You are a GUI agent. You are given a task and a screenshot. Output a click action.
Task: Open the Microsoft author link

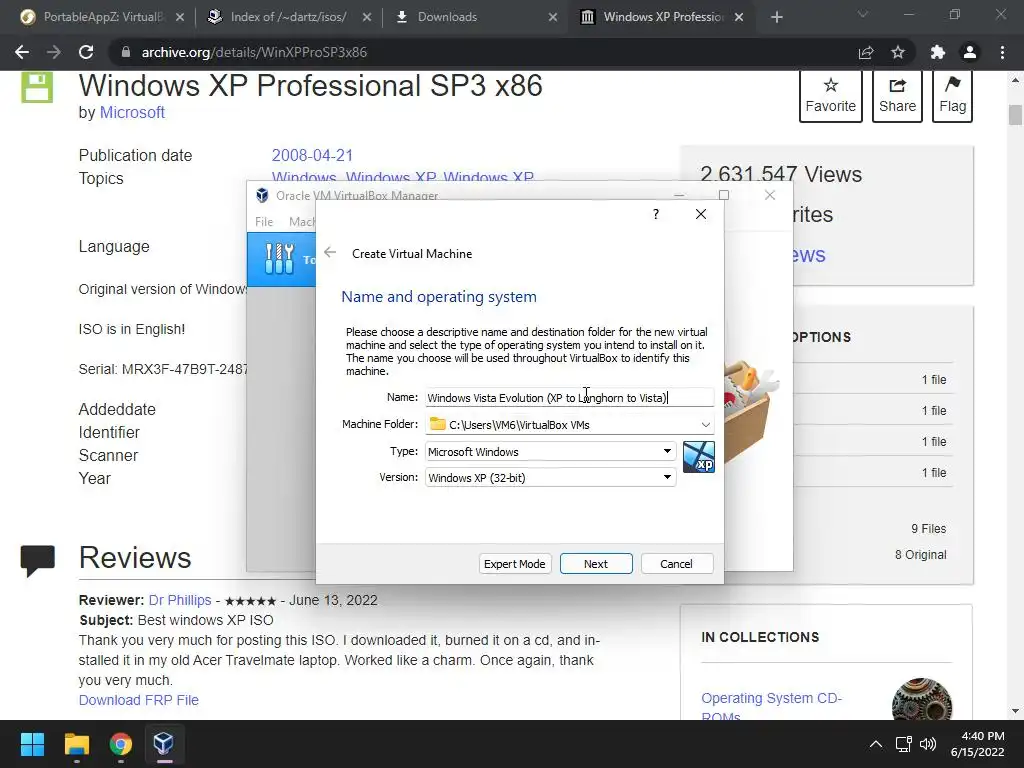(x=132, y=112)
